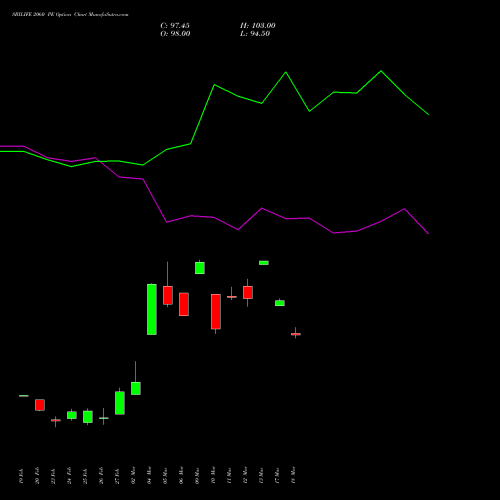Click the 11 Mar date label
This screenshot has height=500, width=500.
[x=229, y=475]
